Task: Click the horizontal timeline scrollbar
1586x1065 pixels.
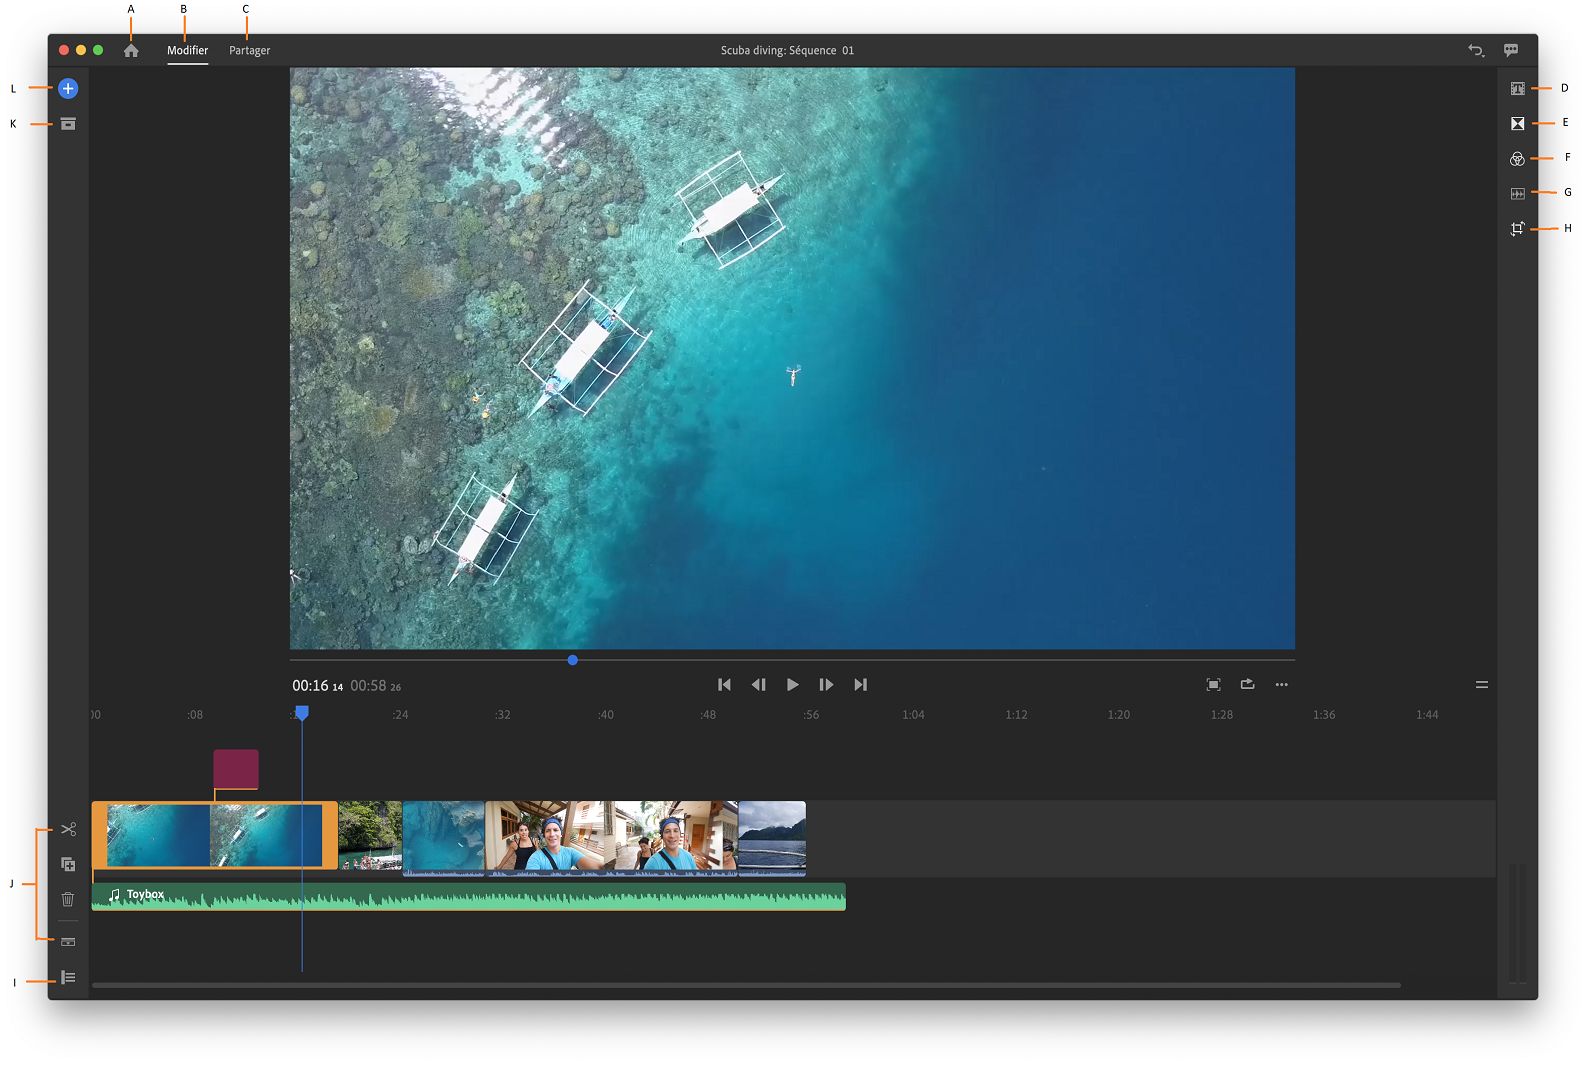Action: point(746,985)
